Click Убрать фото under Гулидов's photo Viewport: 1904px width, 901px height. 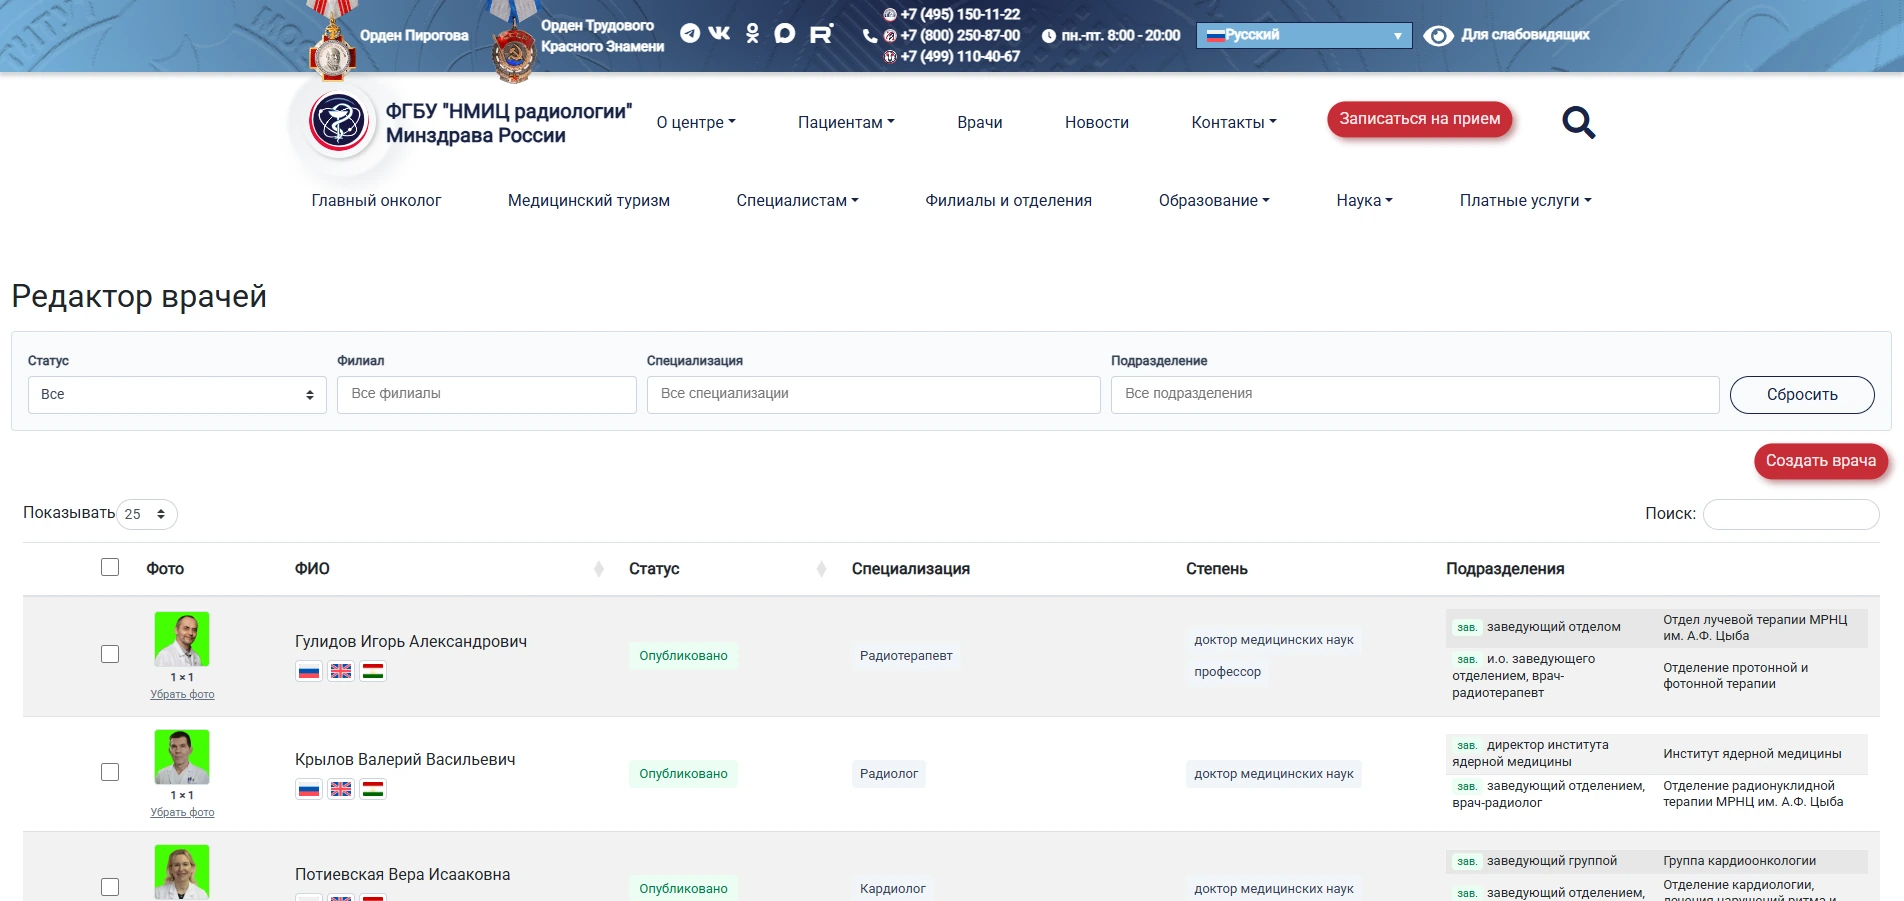pos(182,694)
